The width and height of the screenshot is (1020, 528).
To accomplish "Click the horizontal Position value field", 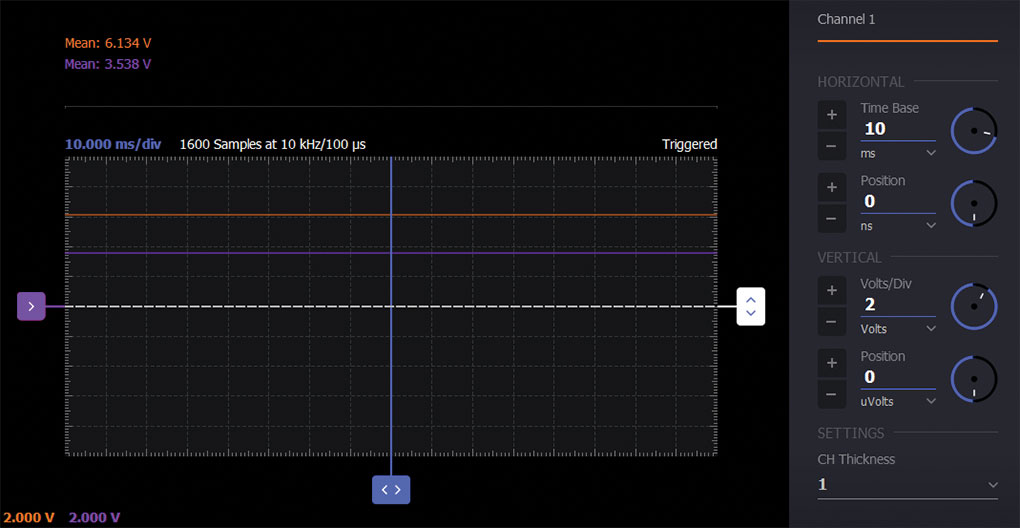I will coord(898,202).
